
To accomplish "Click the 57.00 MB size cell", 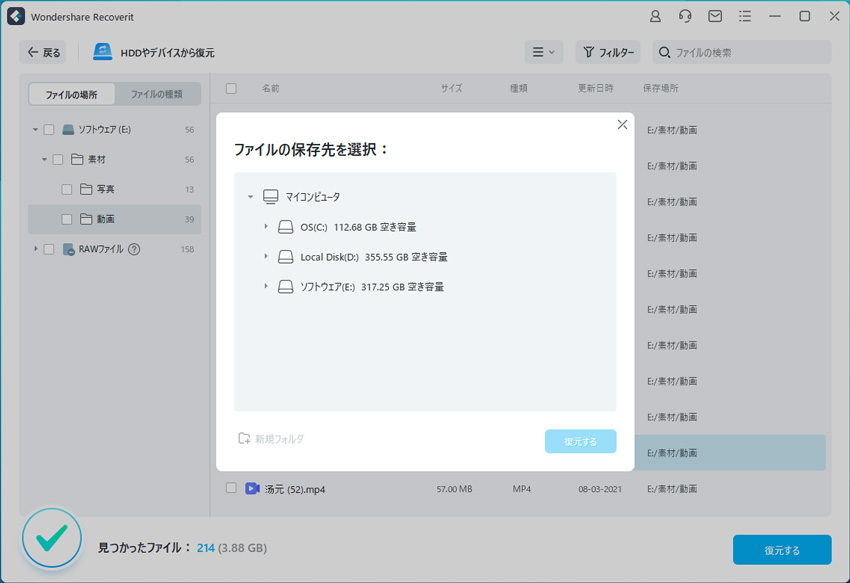I will click(x=454, y=489).
